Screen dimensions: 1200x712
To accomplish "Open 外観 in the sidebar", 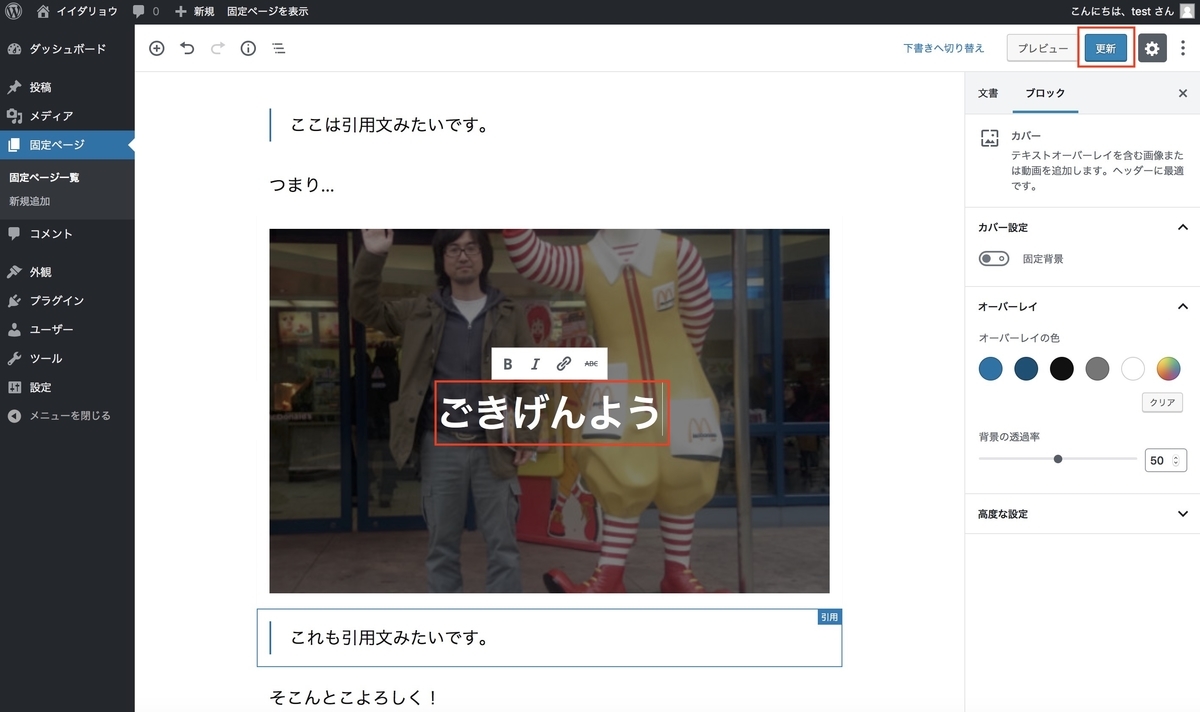I will pyautogui.click(x=67, y=272).
